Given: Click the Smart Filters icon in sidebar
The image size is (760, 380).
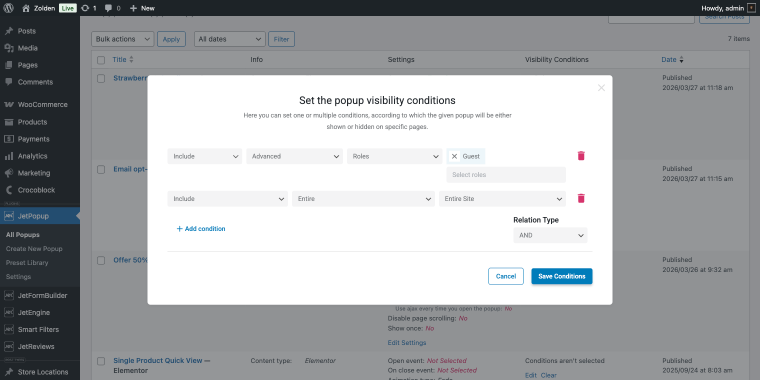Looking at the screenshot, I should pos(9,330).
